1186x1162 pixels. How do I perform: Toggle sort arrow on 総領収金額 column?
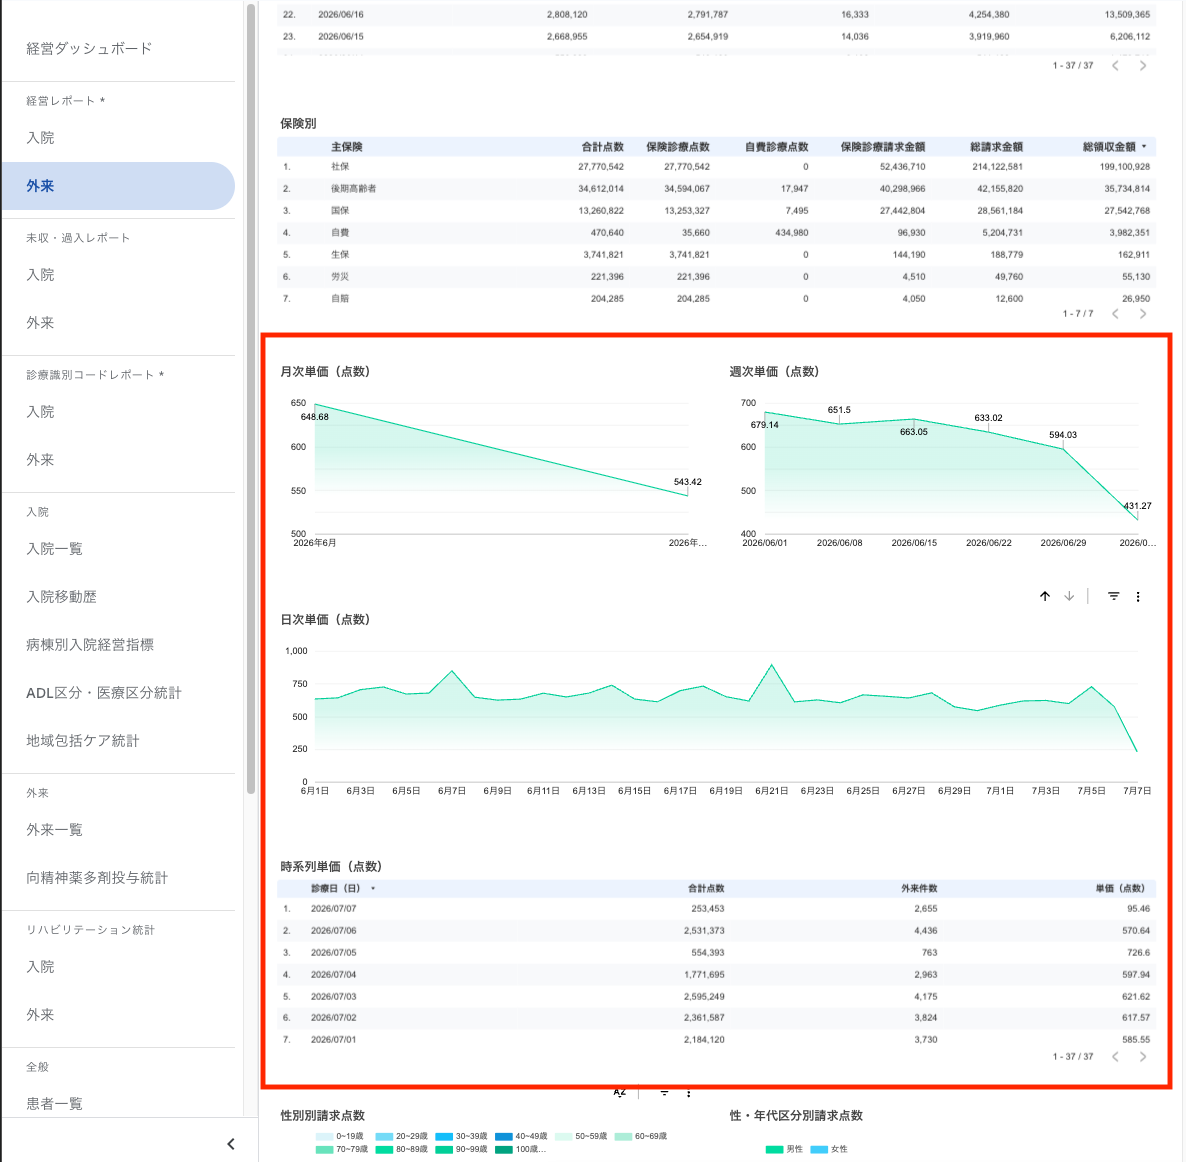tap(1144, 147)
